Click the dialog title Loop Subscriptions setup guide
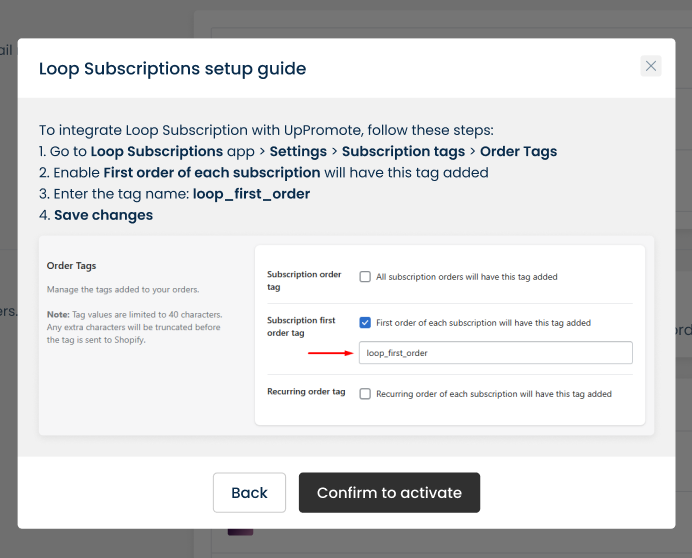This screenshot has width=692, height=558. tap(172, 69)
